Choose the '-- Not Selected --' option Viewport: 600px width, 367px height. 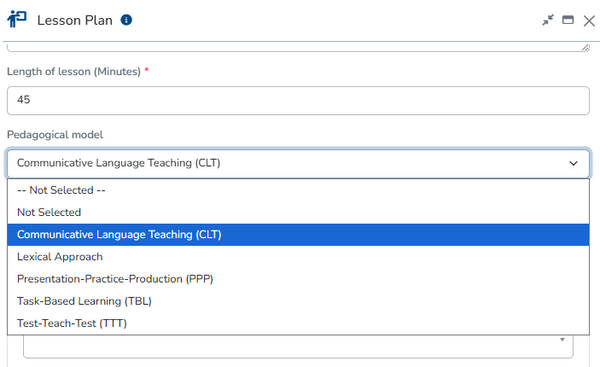[x=298, y=190]
